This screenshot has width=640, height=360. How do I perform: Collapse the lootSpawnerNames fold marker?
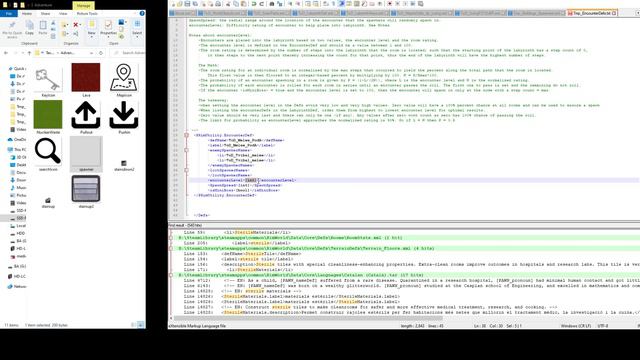187,170
